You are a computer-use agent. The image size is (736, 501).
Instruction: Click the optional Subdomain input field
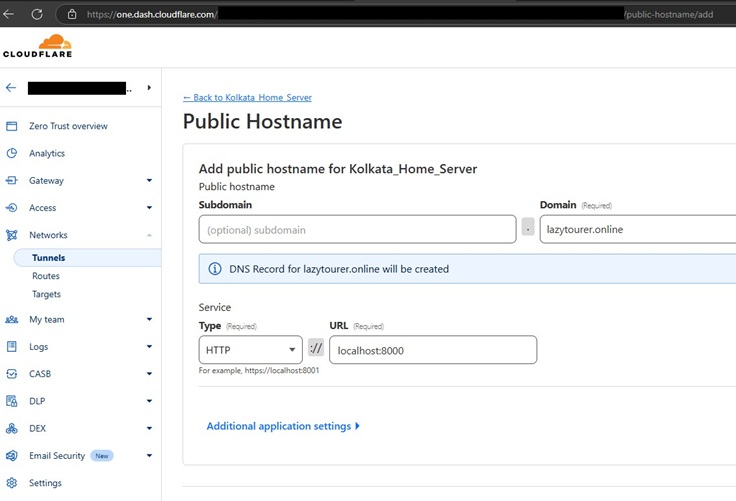[357, 229]
